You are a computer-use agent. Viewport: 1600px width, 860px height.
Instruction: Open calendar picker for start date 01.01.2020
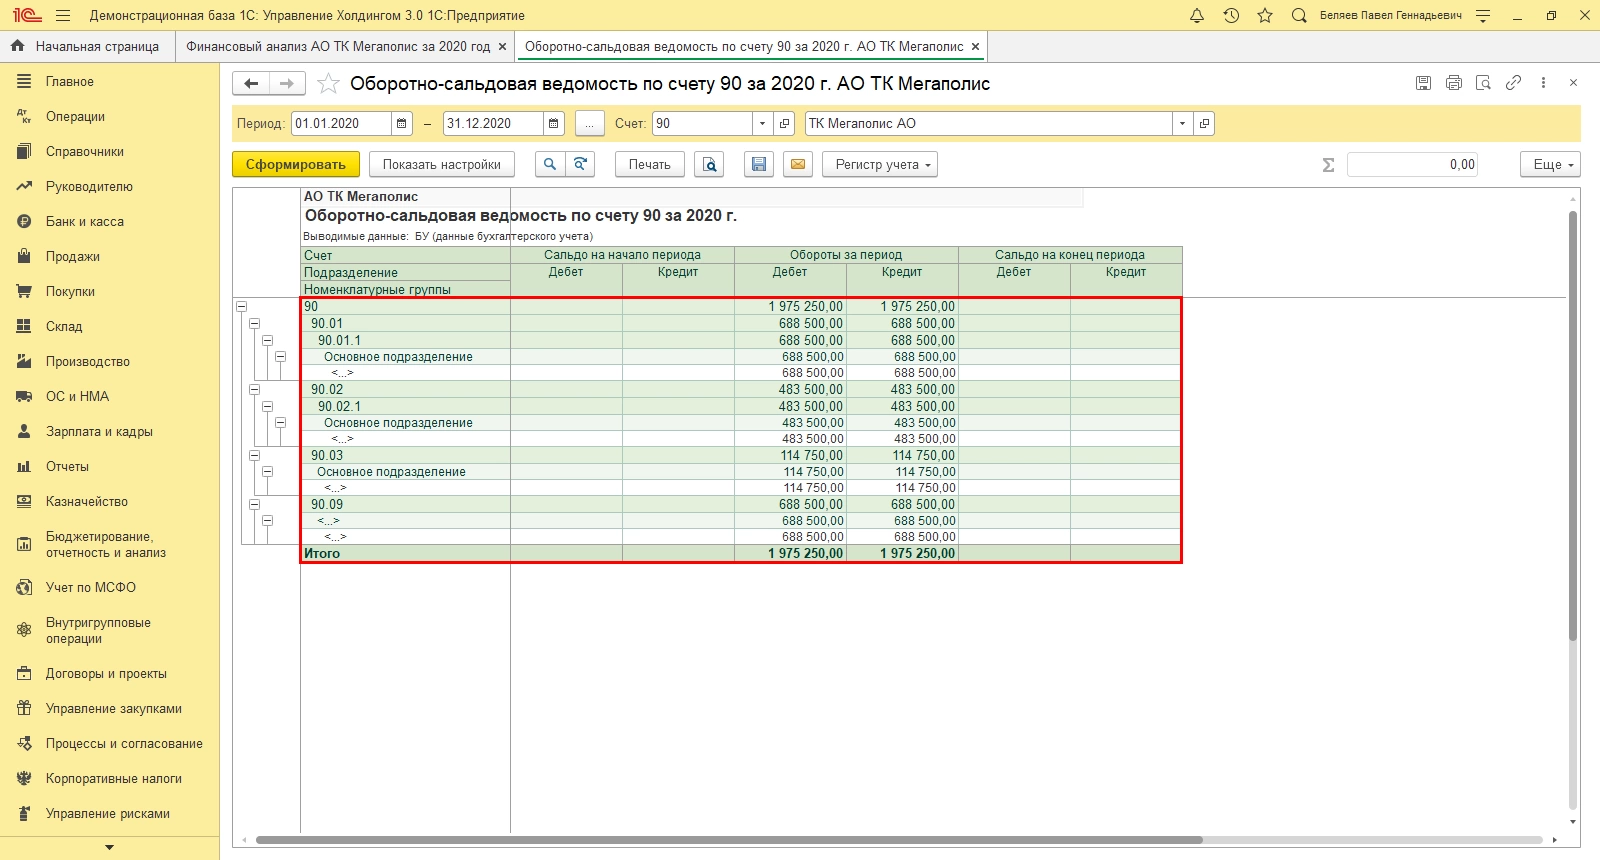click(x=402, y=124)
